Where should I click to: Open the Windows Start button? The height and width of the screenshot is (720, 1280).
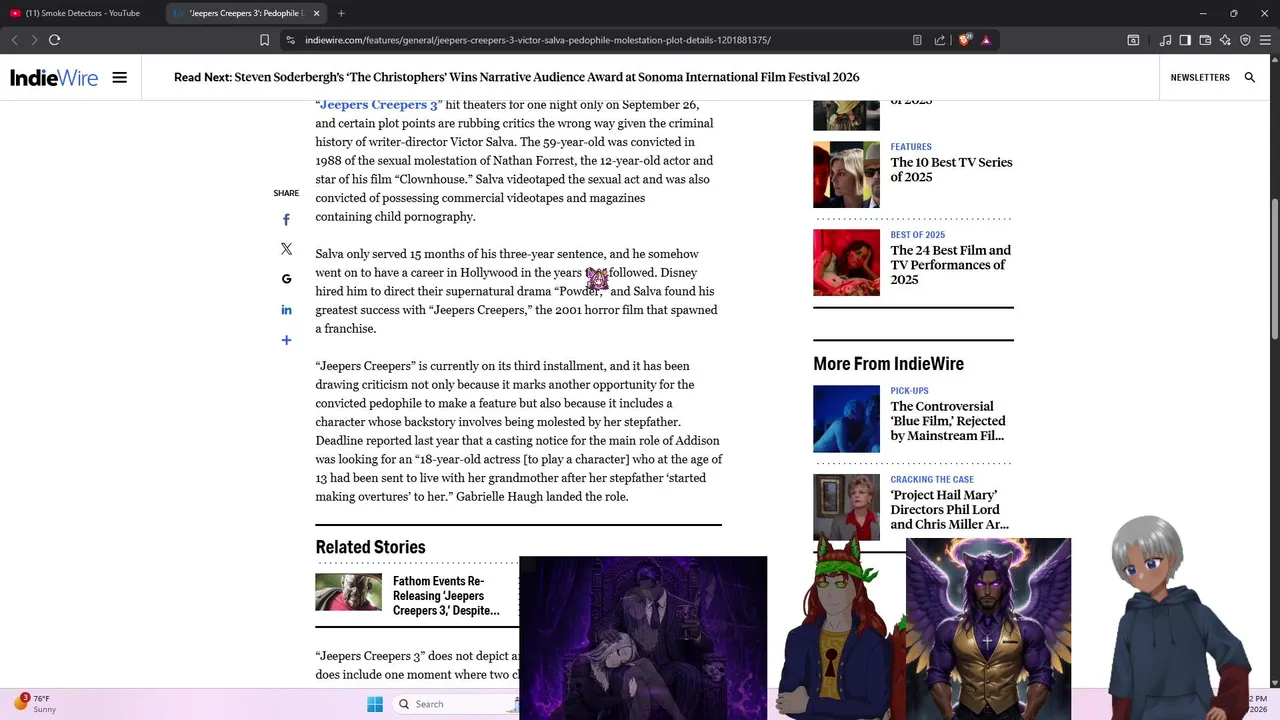point(375,704)
